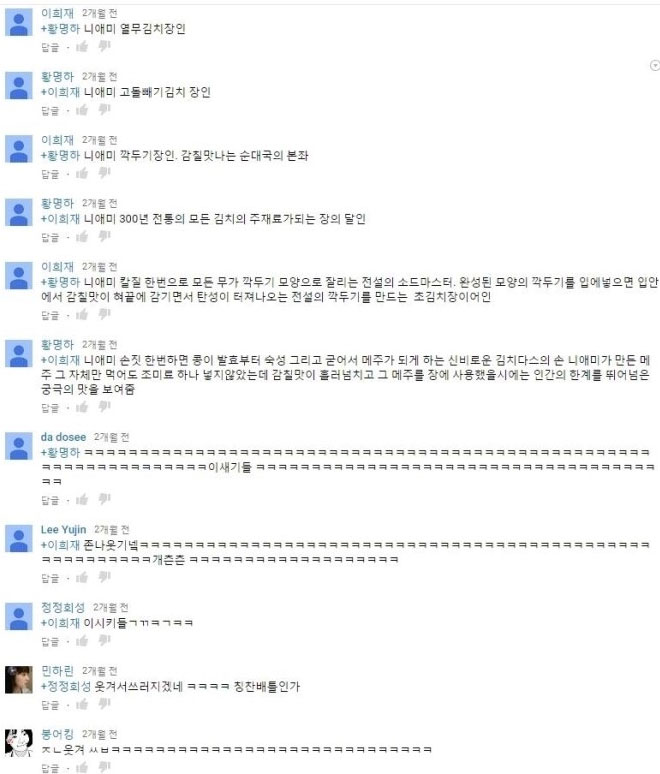Viewport: 660px width, 774px height.
Task: Click 답글 reply under 민하린's comment
Action: (x=50, y=705)
